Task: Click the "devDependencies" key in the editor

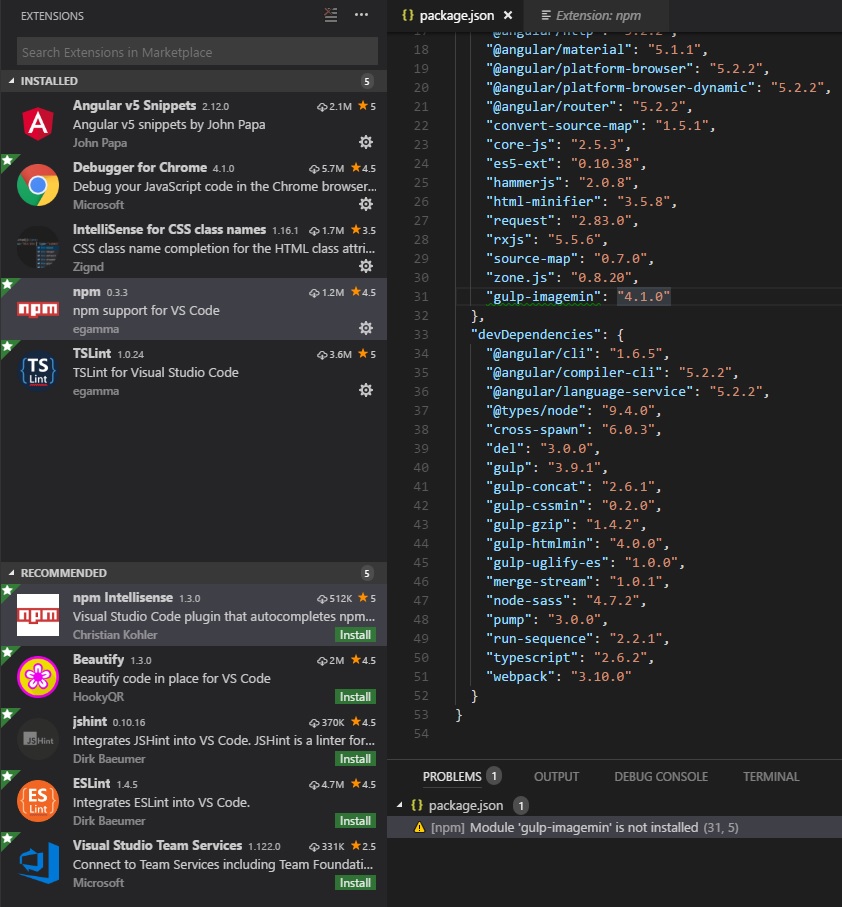Action: (x=536, y=334)
